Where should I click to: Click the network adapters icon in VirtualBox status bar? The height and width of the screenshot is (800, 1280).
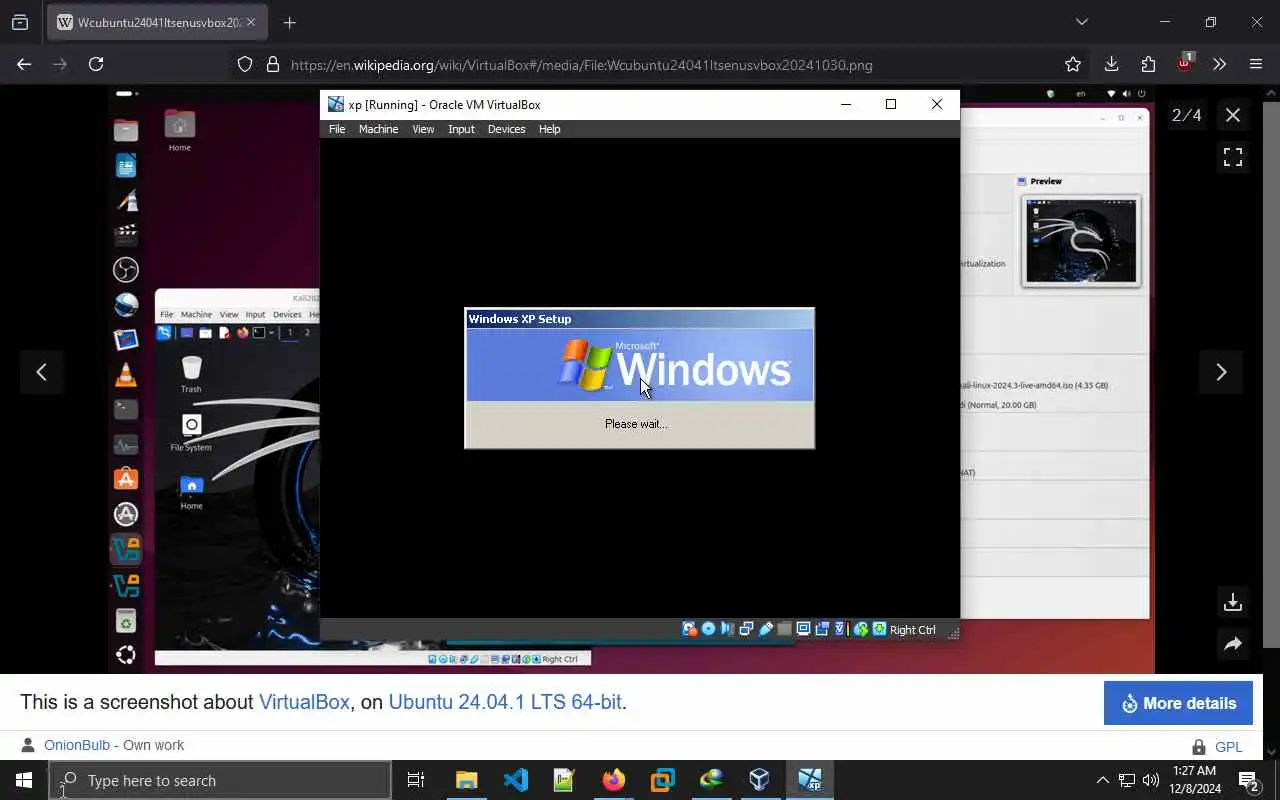(746, 629)
